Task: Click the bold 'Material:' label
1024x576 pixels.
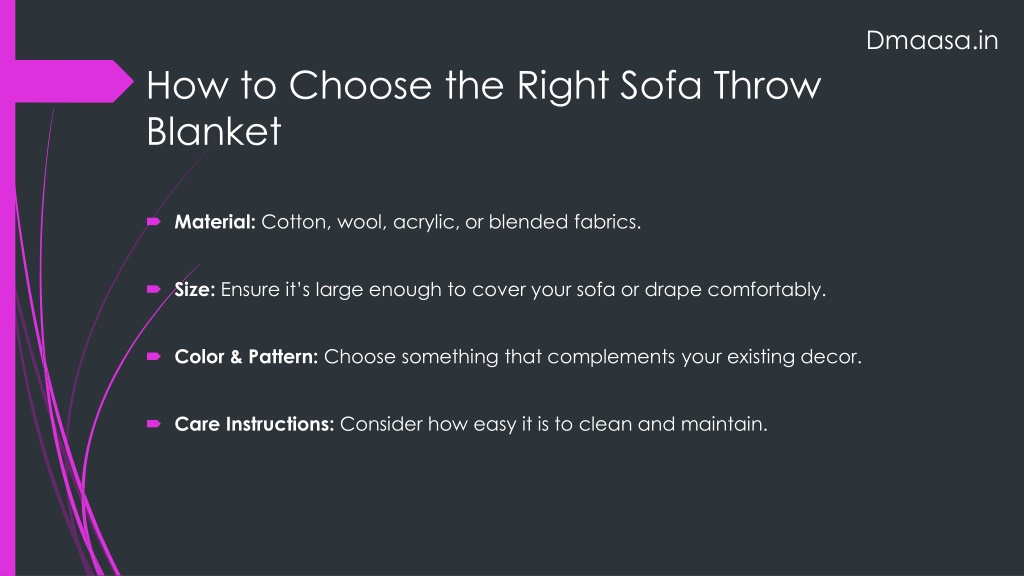Action: [x=215, y=222]
